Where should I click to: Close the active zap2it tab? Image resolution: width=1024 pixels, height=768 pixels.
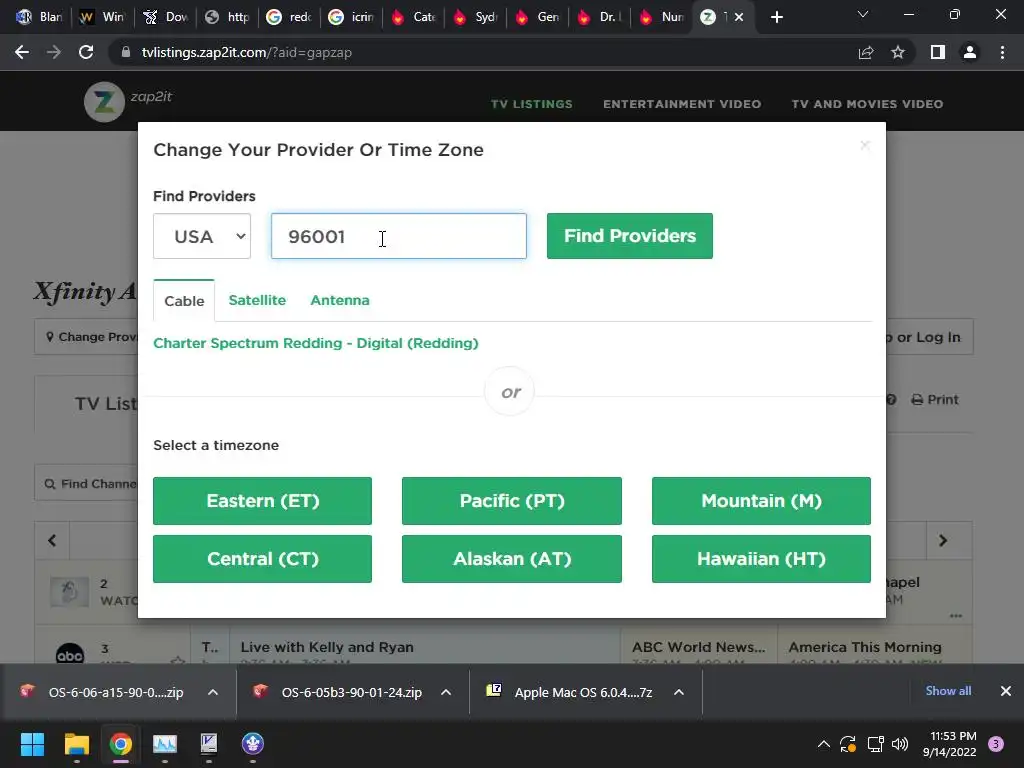739,17
